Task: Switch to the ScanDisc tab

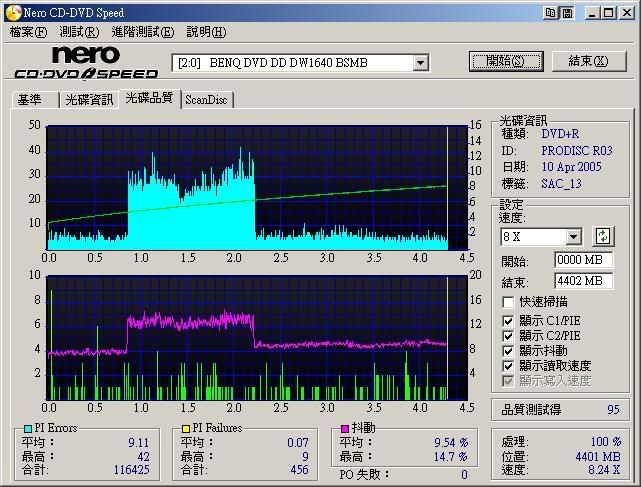Action: [x=206, y=100]
